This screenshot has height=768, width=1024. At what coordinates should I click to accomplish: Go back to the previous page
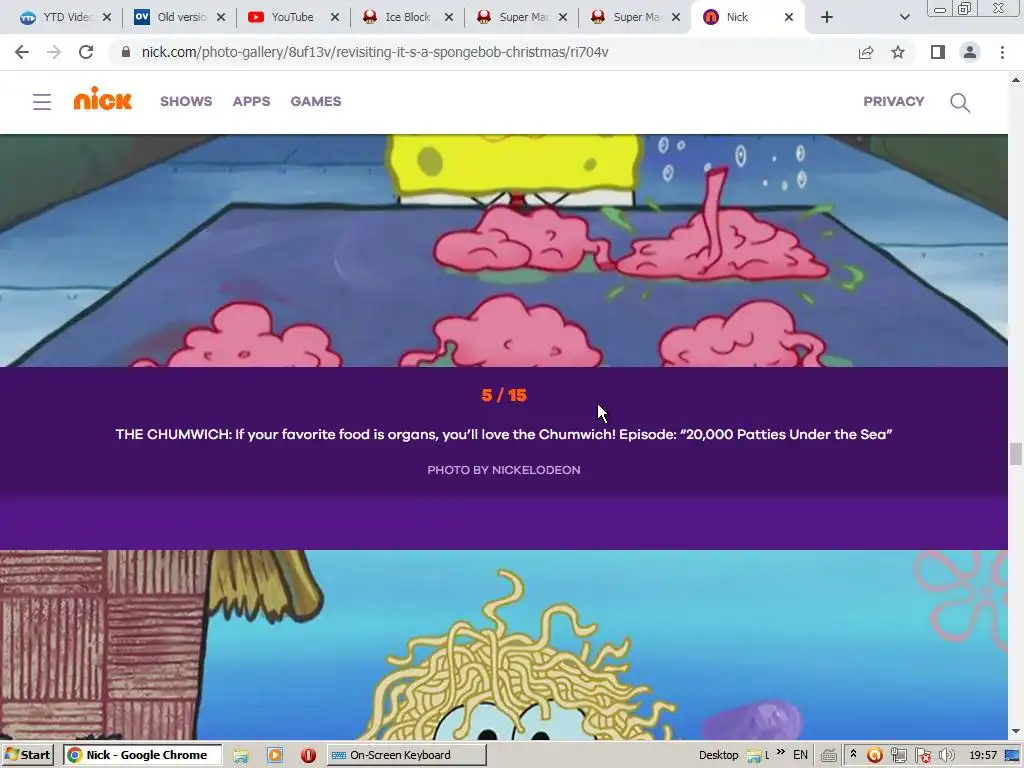click(x=22, y=52)
